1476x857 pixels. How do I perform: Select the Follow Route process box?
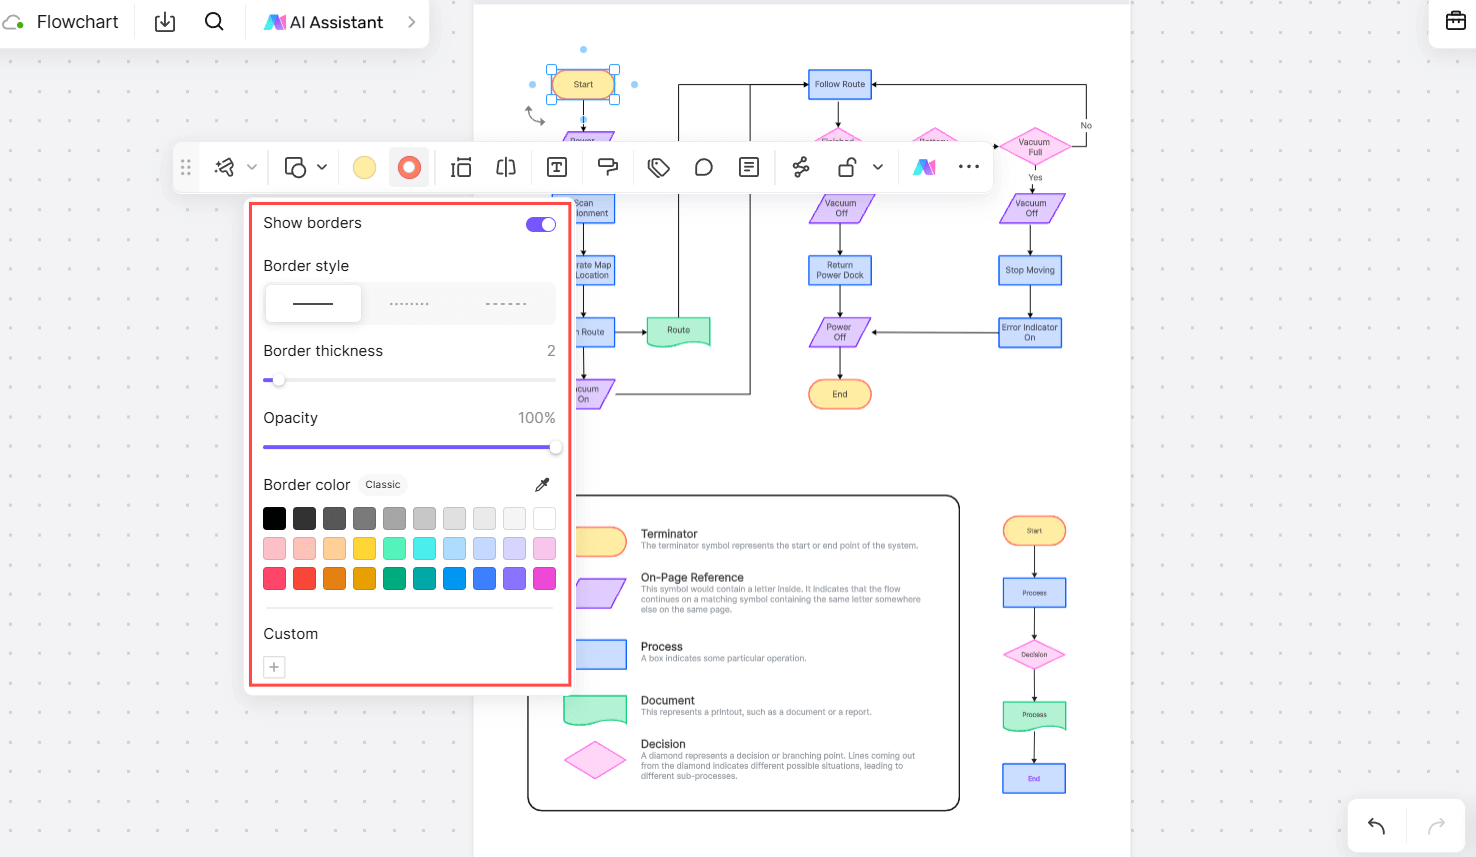click(x=840, y=84)
